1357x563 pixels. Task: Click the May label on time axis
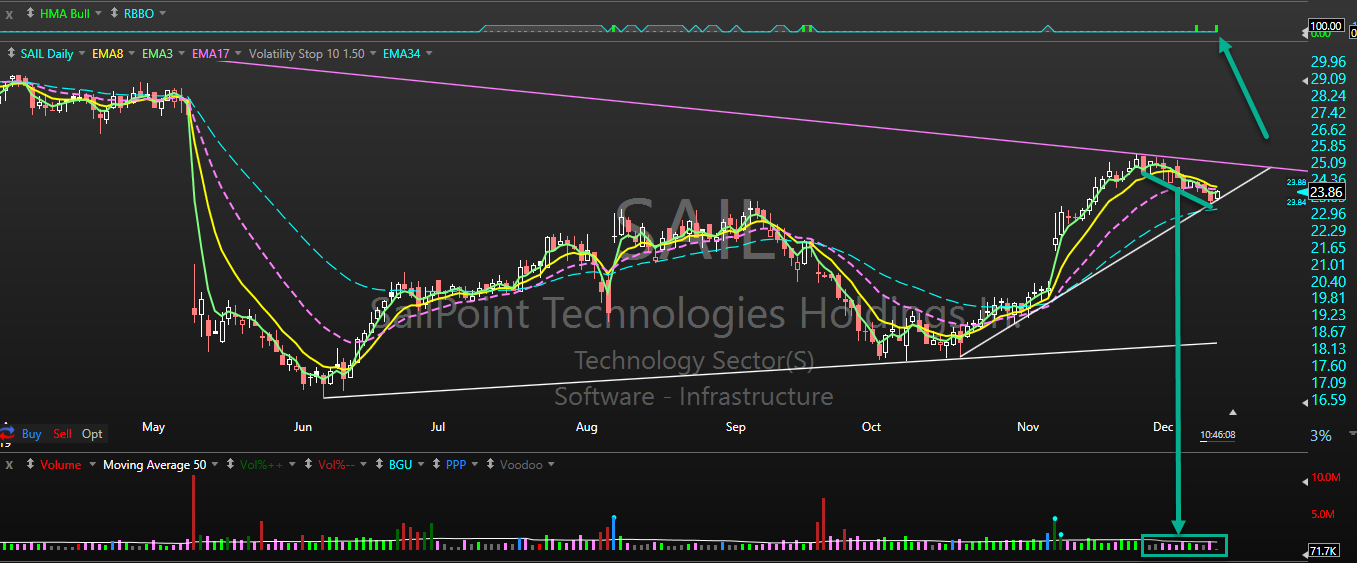[153, 427]
